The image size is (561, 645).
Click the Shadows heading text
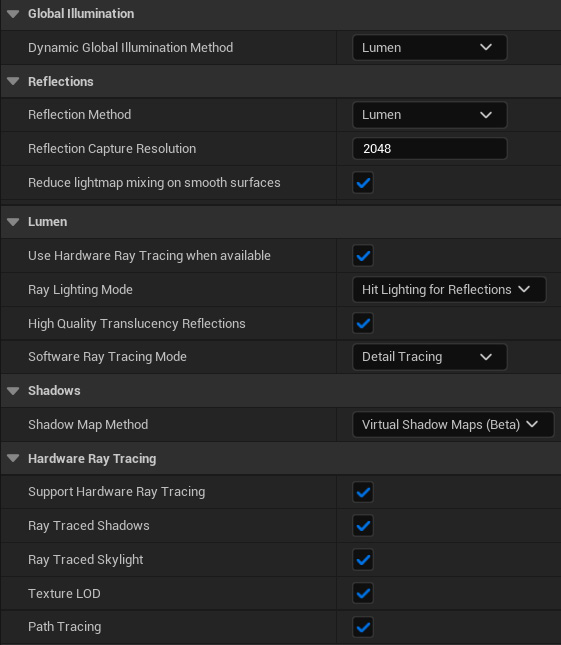tap(54, 391)
